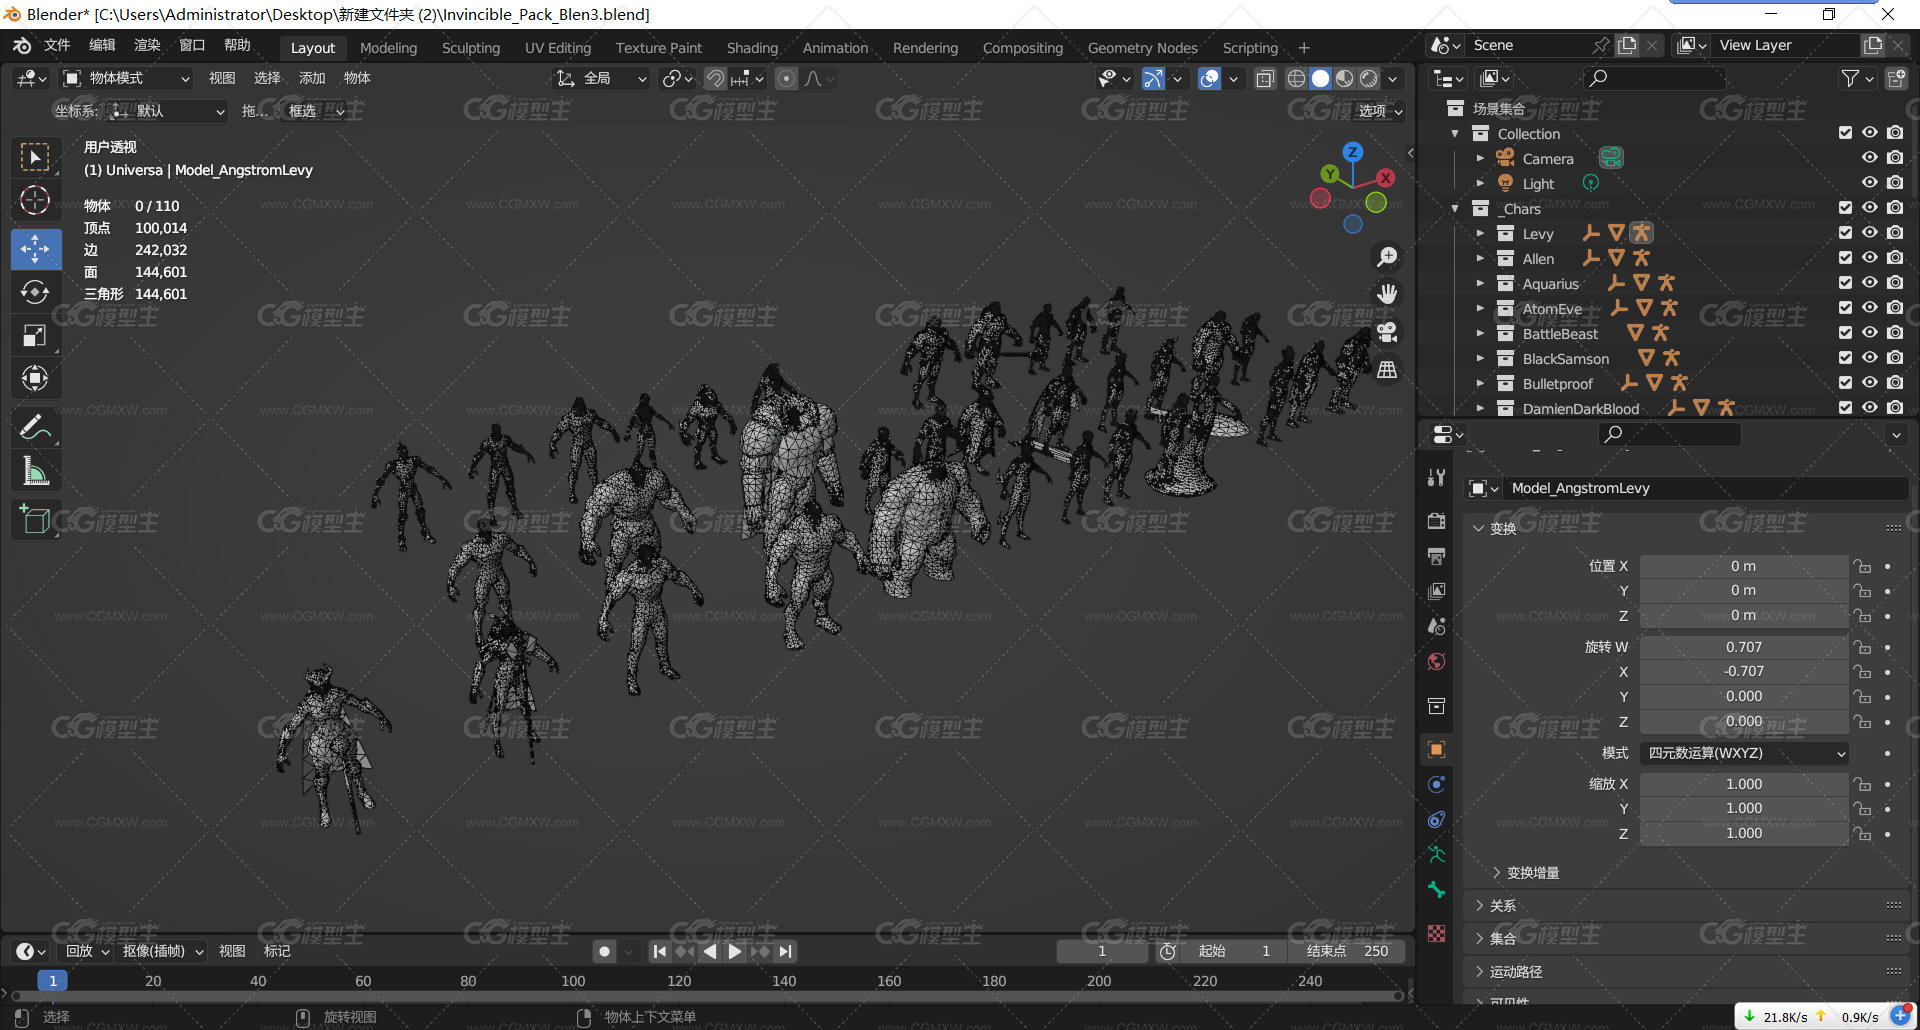Activate the Transform tool

(x=35, y=378)
